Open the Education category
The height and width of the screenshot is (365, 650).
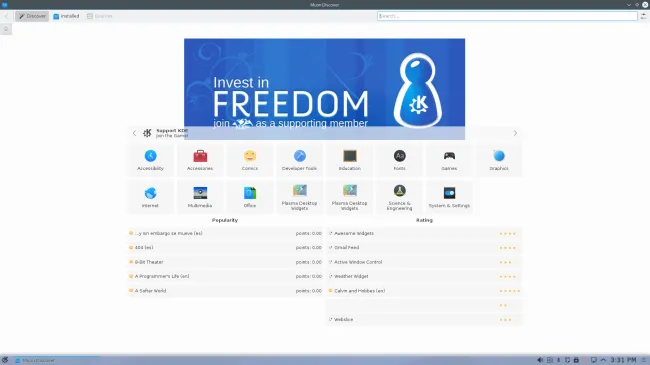click(x=349, y=161)
